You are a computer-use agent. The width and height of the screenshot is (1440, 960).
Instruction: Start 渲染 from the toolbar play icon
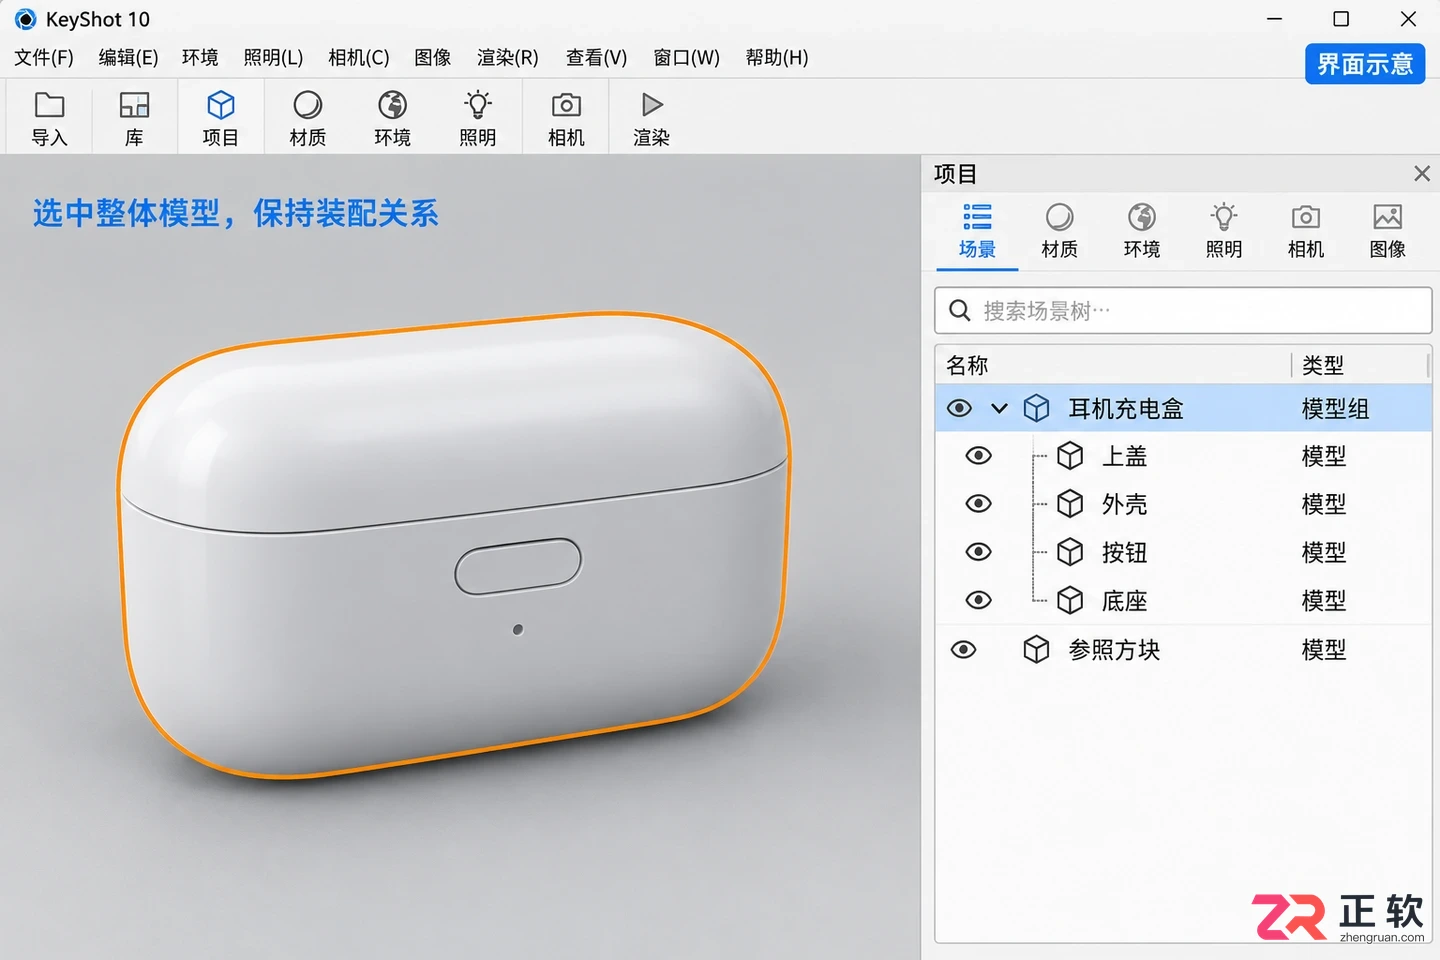point(651,118)
